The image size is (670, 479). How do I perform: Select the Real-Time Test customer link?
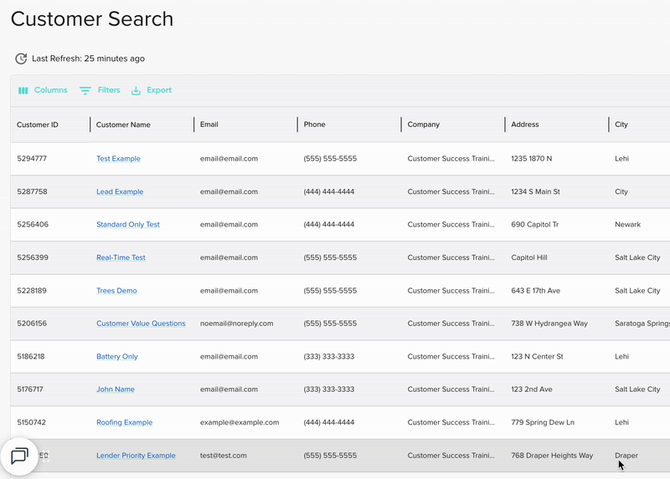click(121, 258)
